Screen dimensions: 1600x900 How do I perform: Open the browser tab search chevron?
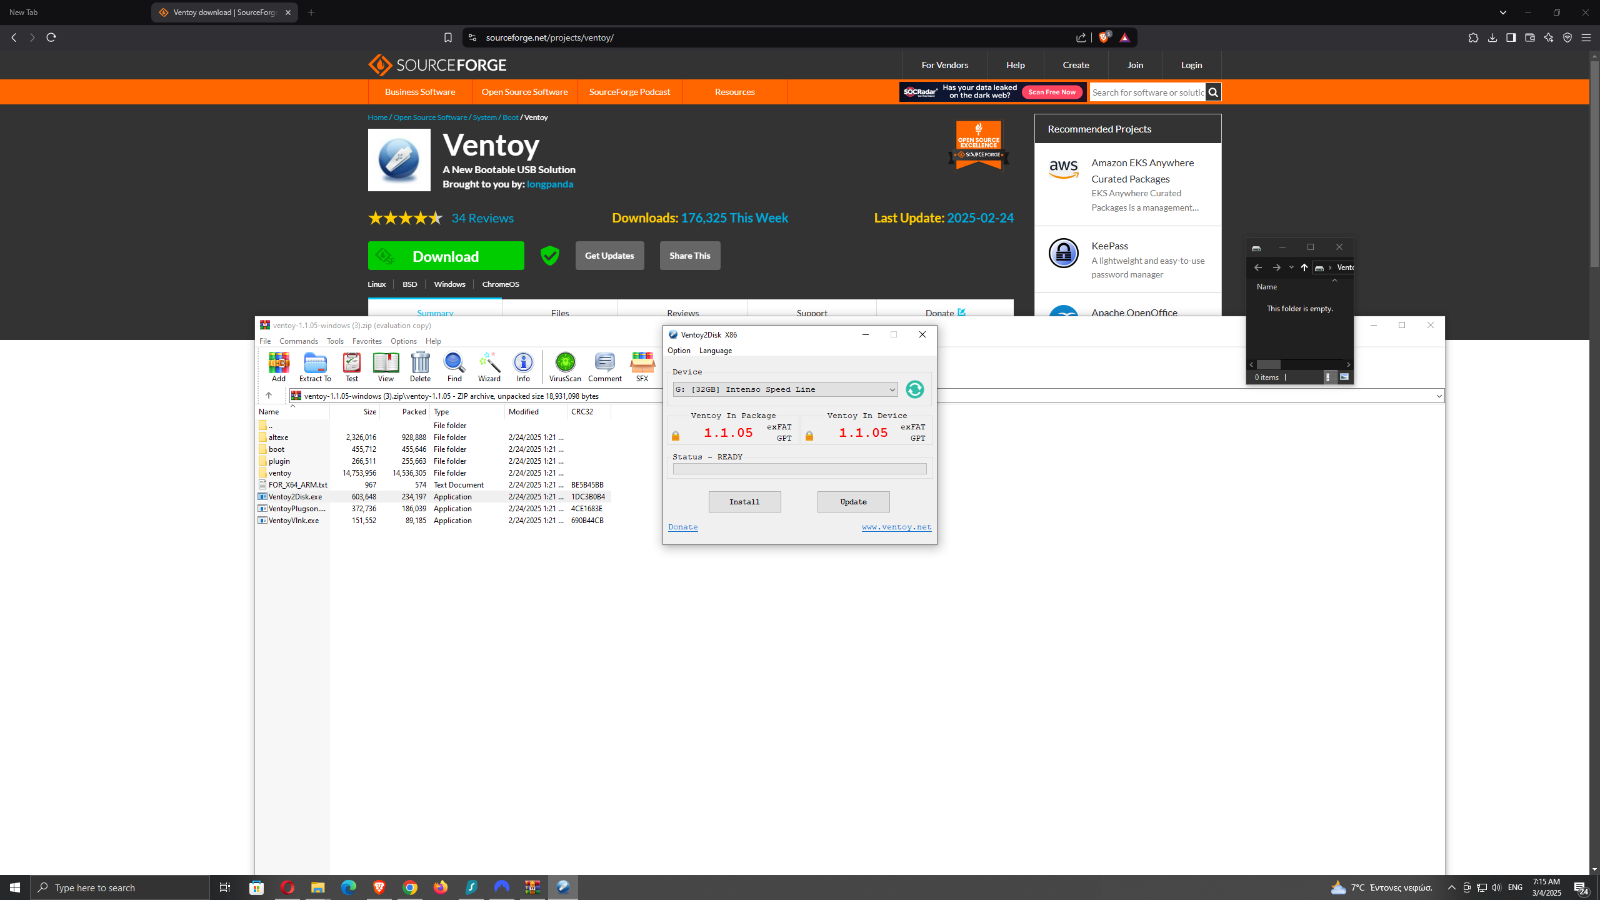1502,12
